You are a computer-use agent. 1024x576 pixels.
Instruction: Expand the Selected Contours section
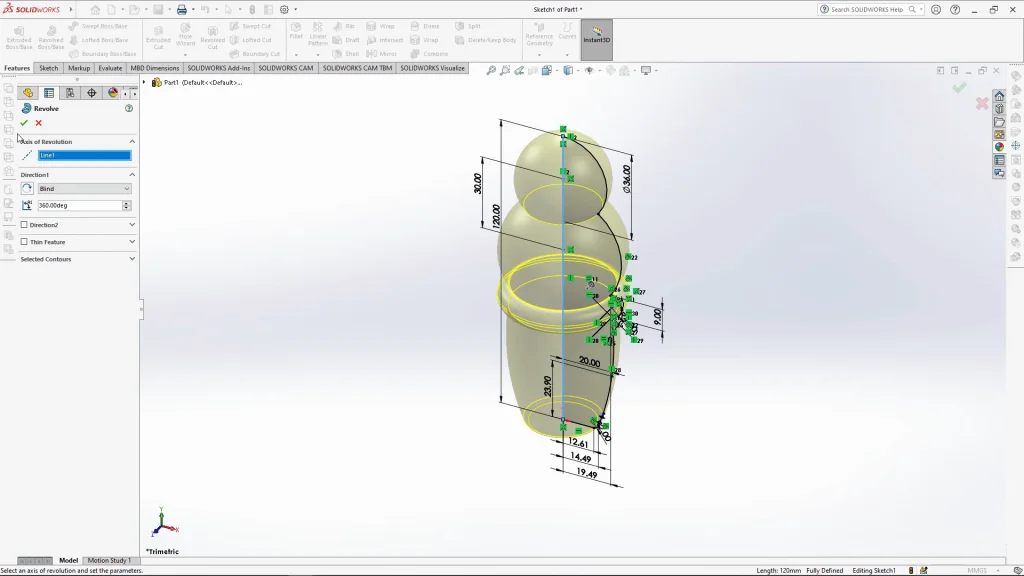tap(132, 259)
